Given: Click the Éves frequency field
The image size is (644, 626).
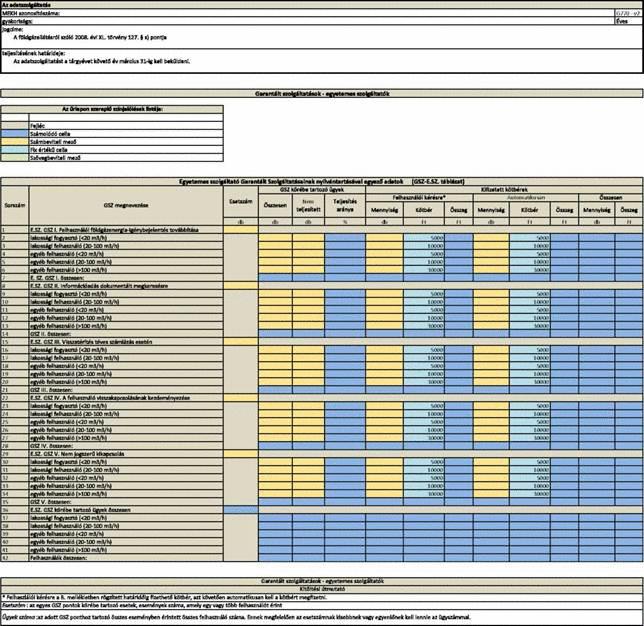Looking at the screenshot, I should pyautogui.click(x=628, y=21).
